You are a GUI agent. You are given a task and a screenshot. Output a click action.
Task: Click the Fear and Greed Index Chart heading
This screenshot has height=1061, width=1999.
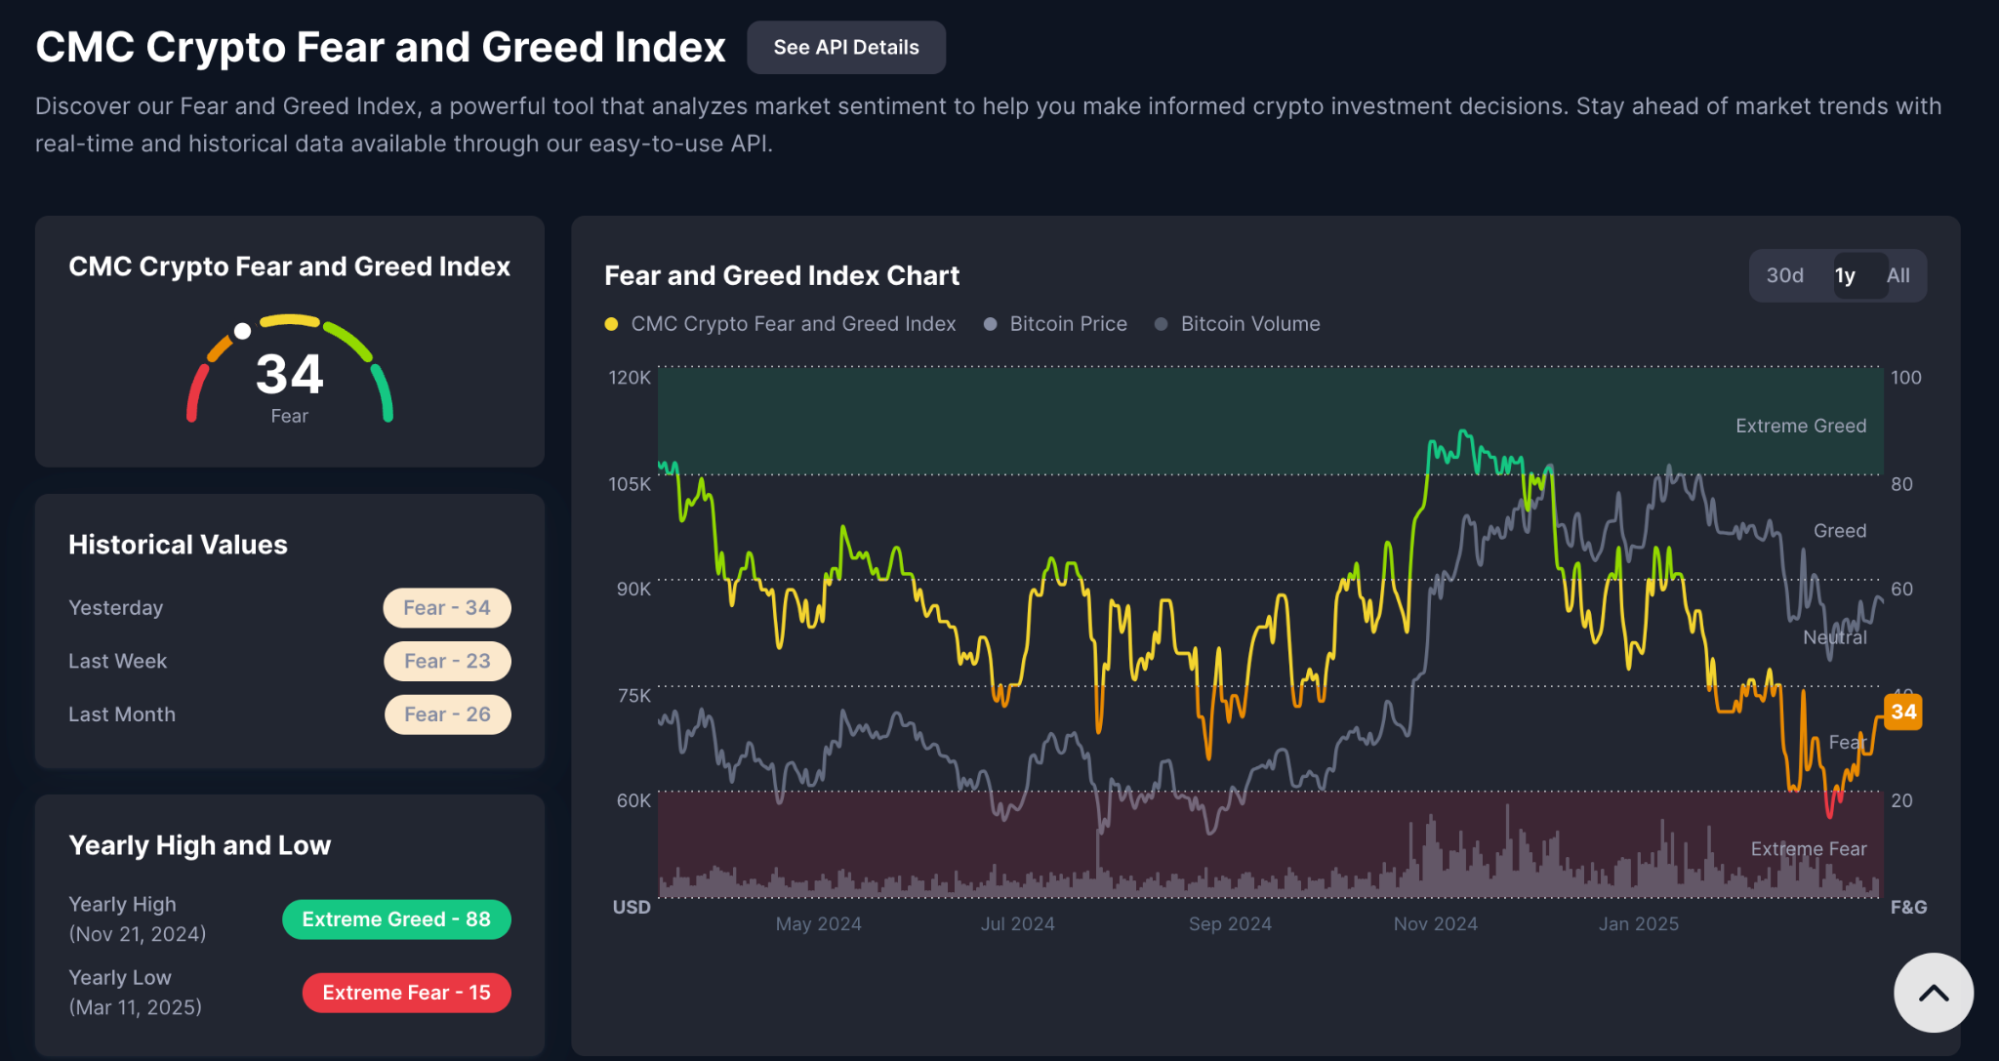click(782, 276)
